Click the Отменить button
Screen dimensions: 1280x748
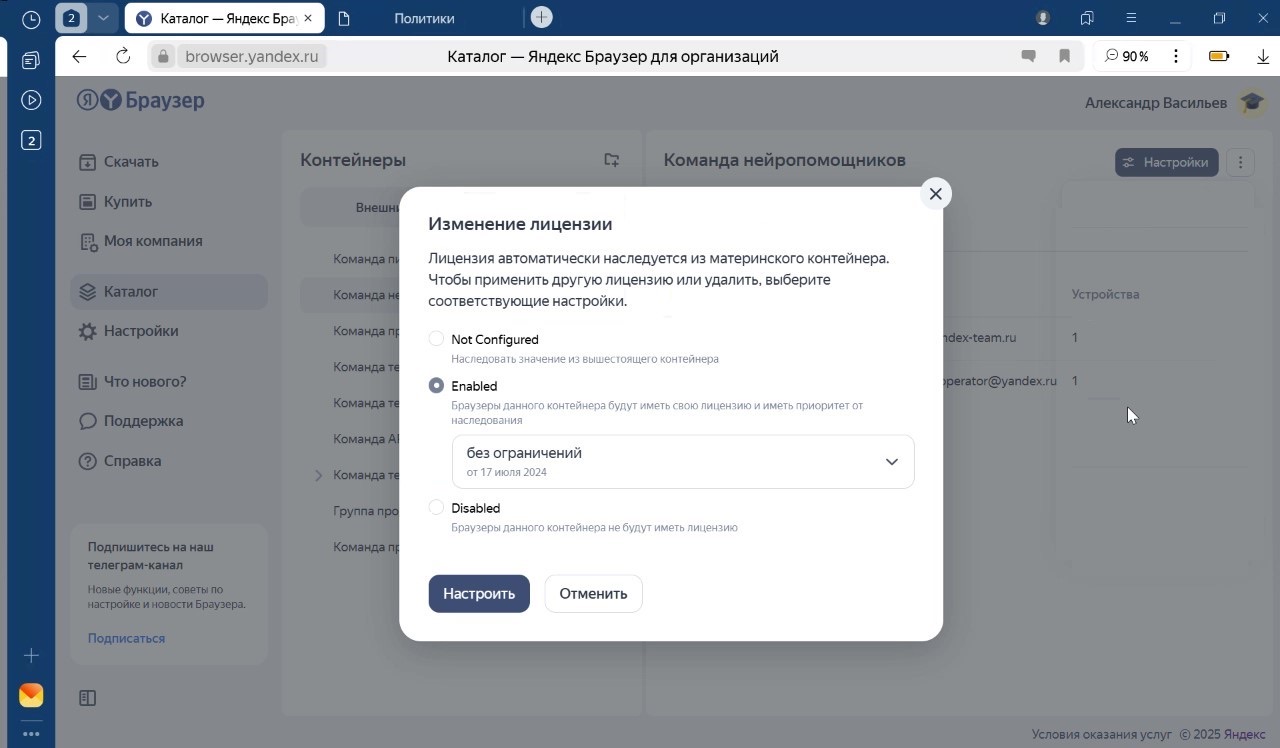(593, 593)
